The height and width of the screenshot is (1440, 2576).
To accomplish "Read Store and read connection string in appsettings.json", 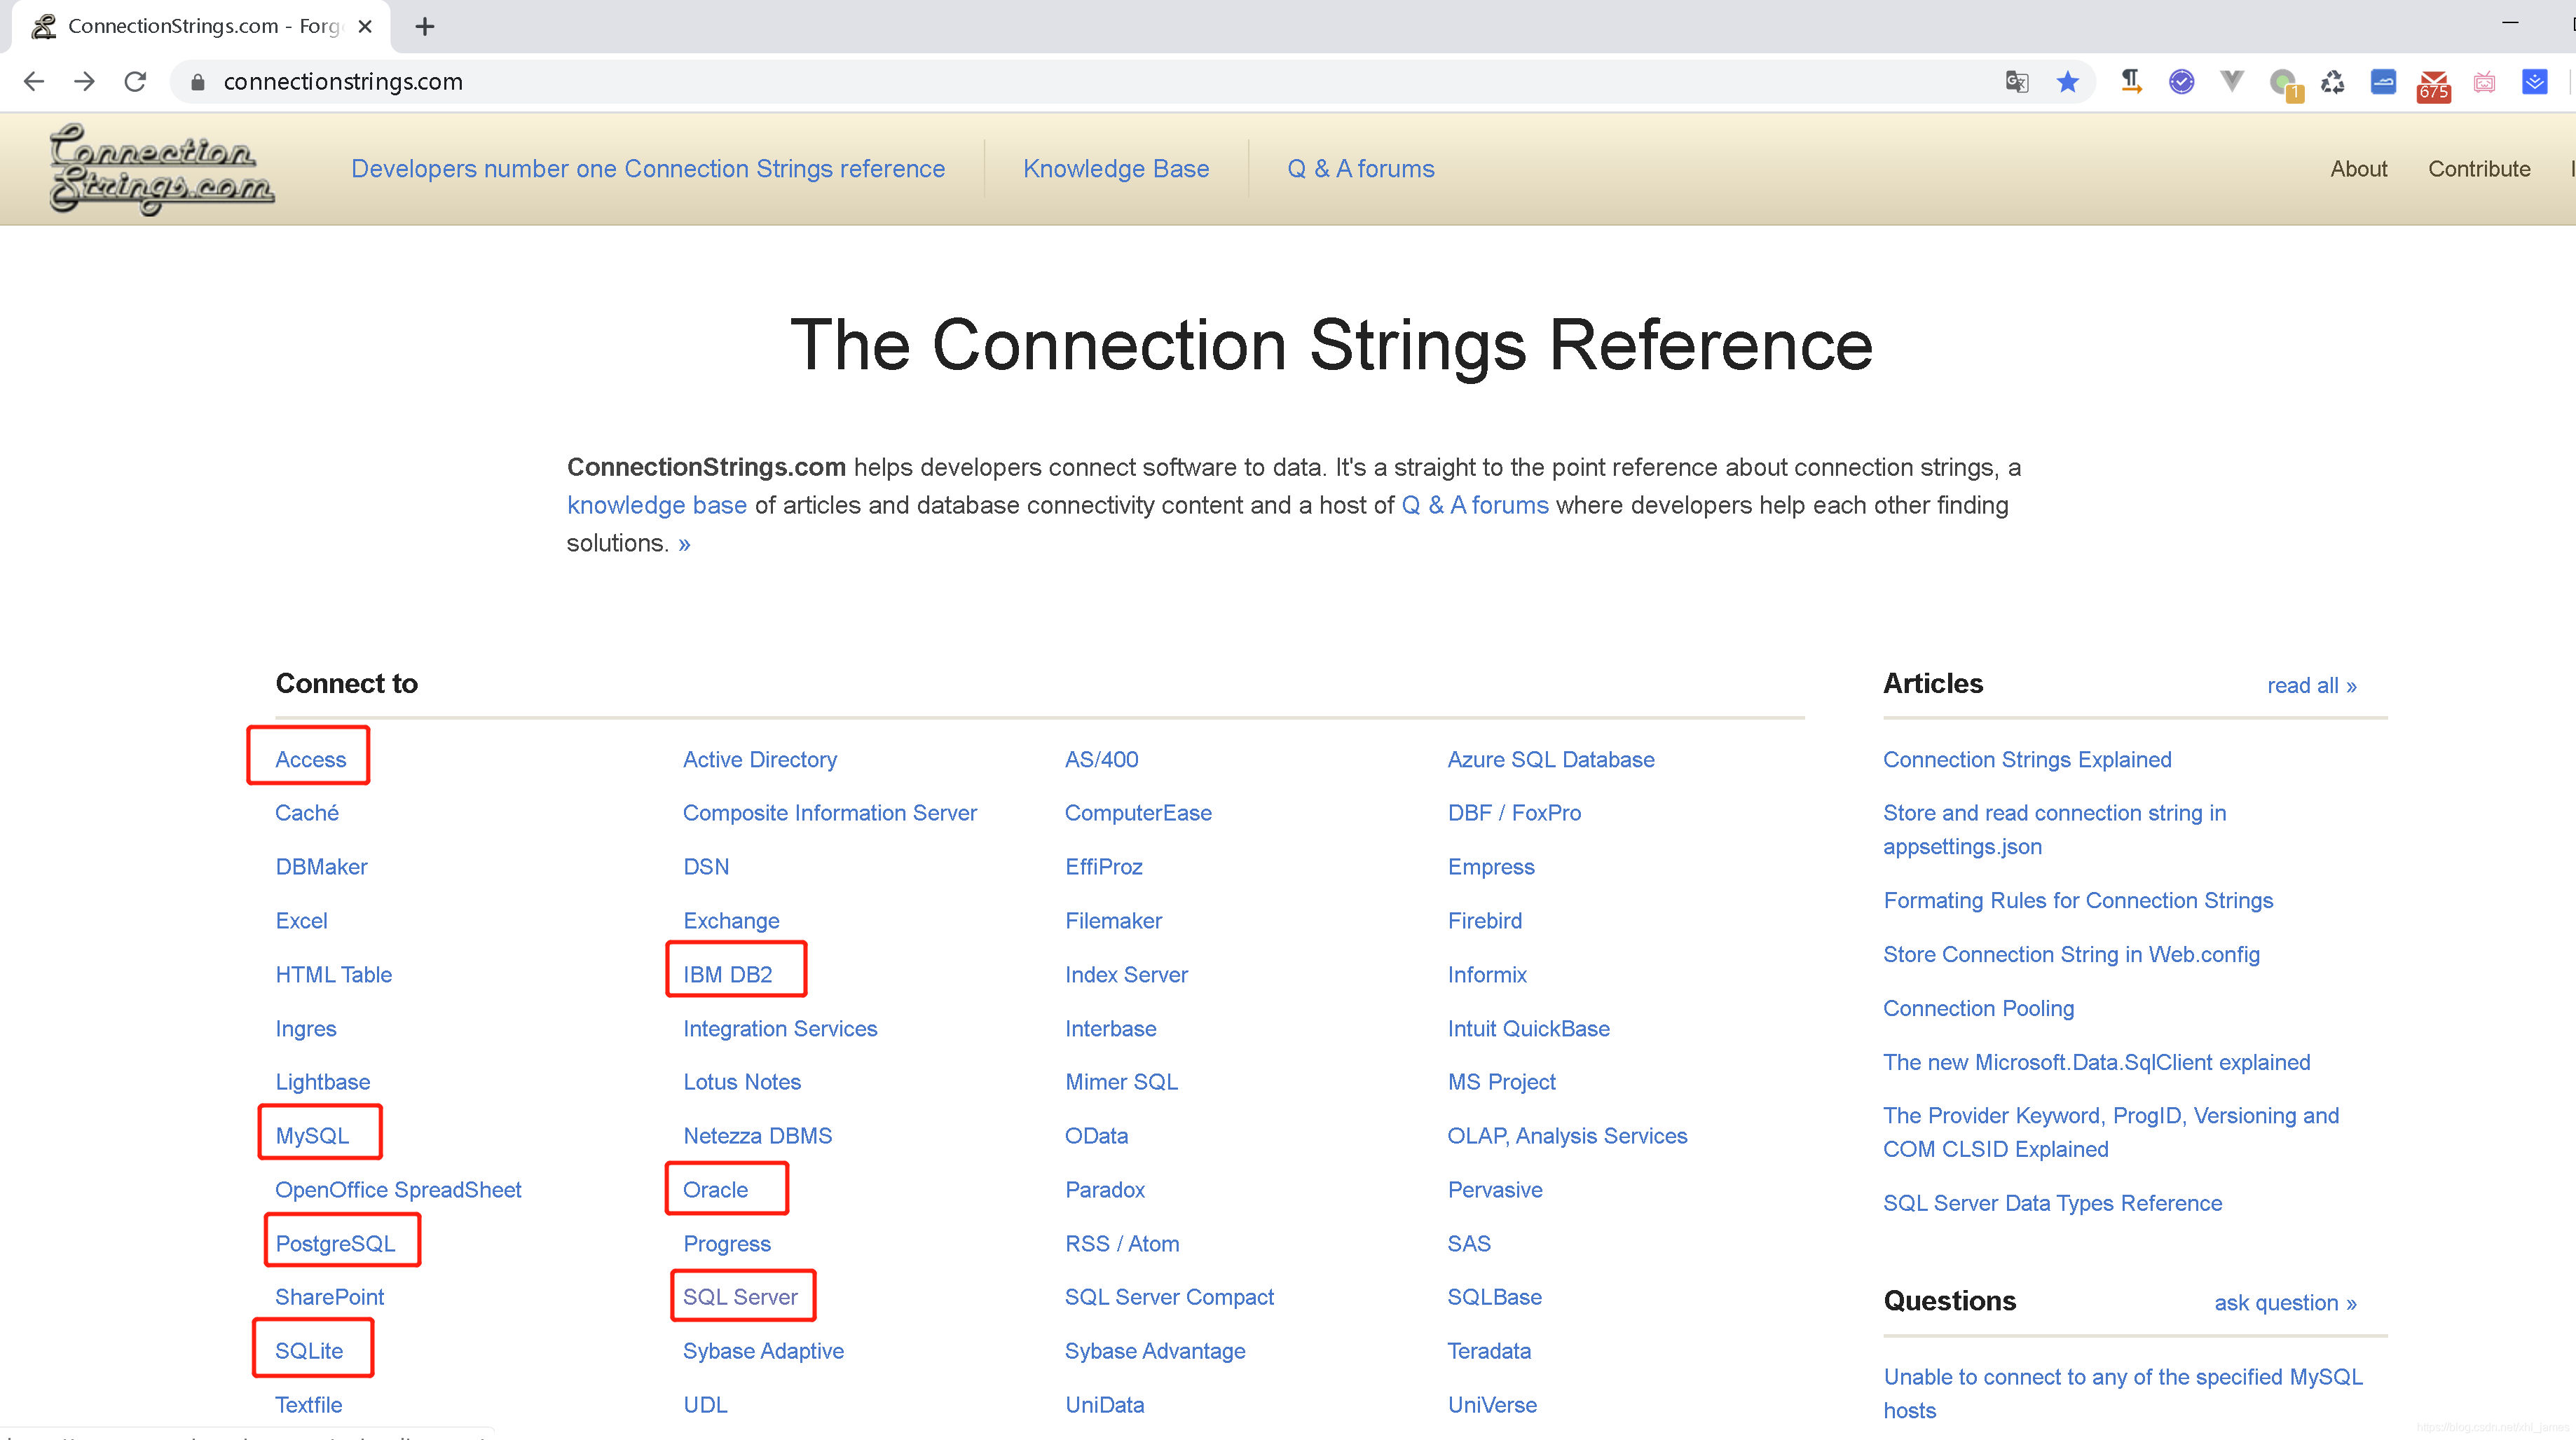I will [x=2054, y=829].
